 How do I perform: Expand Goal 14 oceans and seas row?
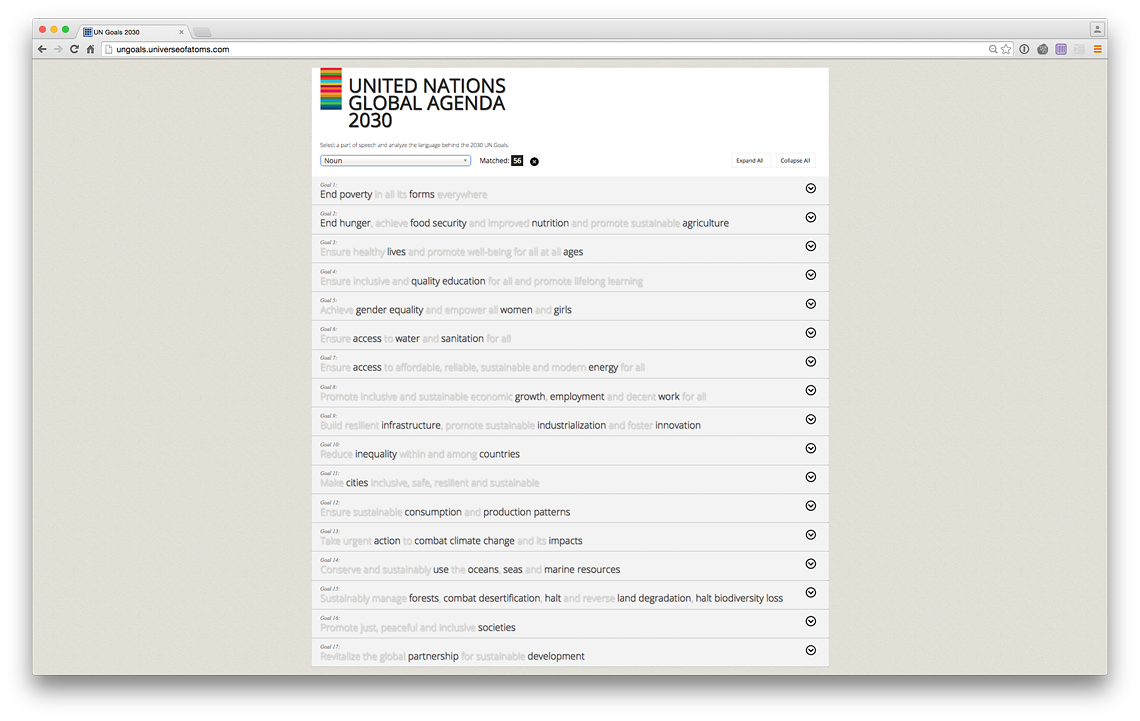811,564
